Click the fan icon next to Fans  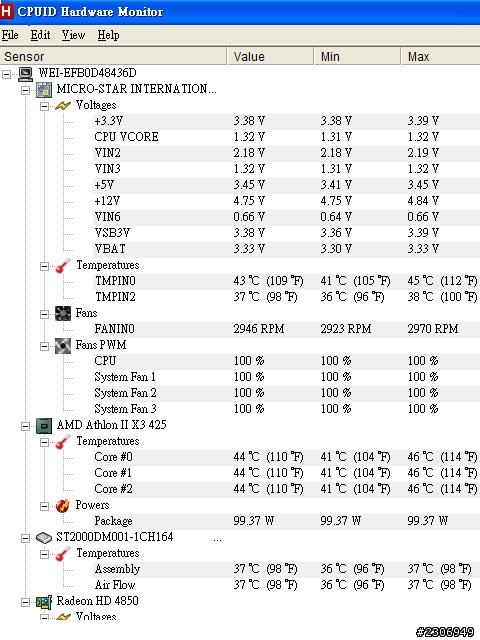[x=62, y=313]
